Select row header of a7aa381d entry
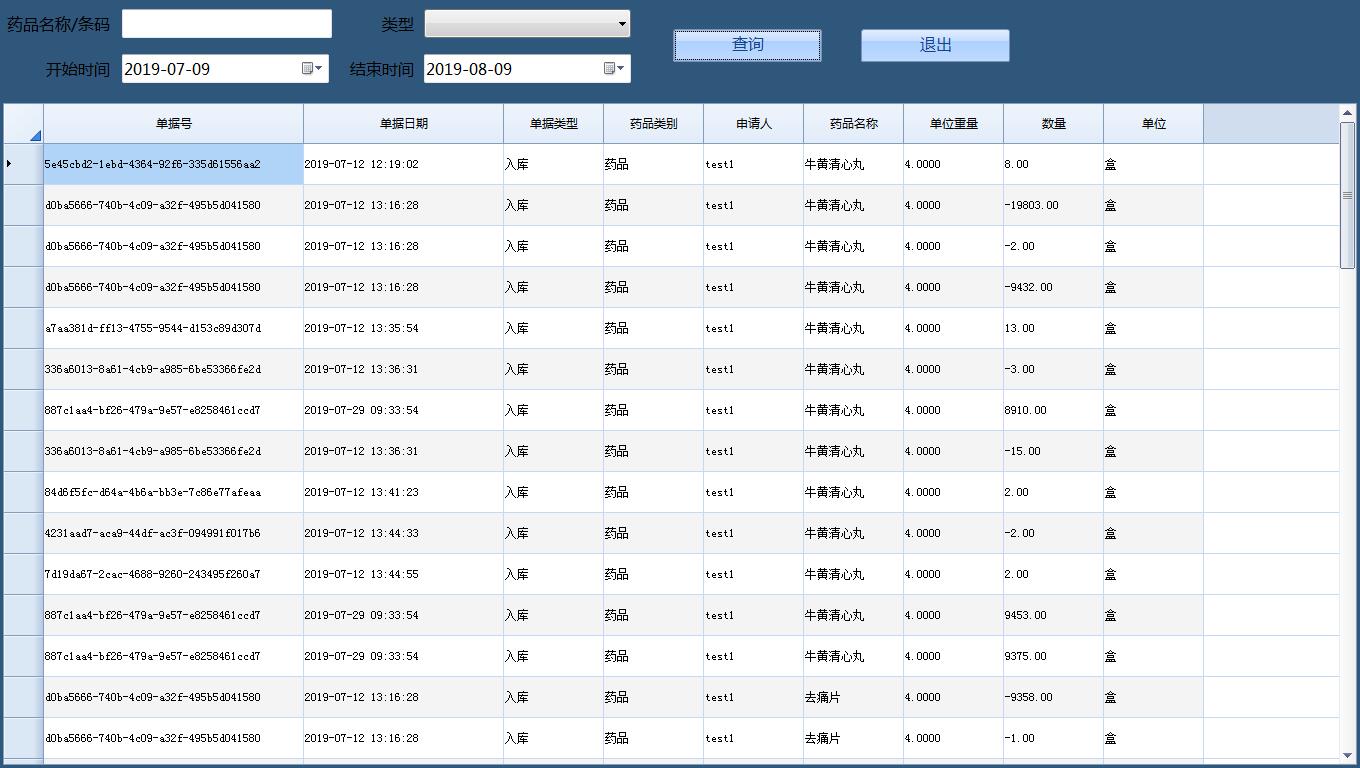Screen dimensions: 1360x768 [x=23, y=328]
